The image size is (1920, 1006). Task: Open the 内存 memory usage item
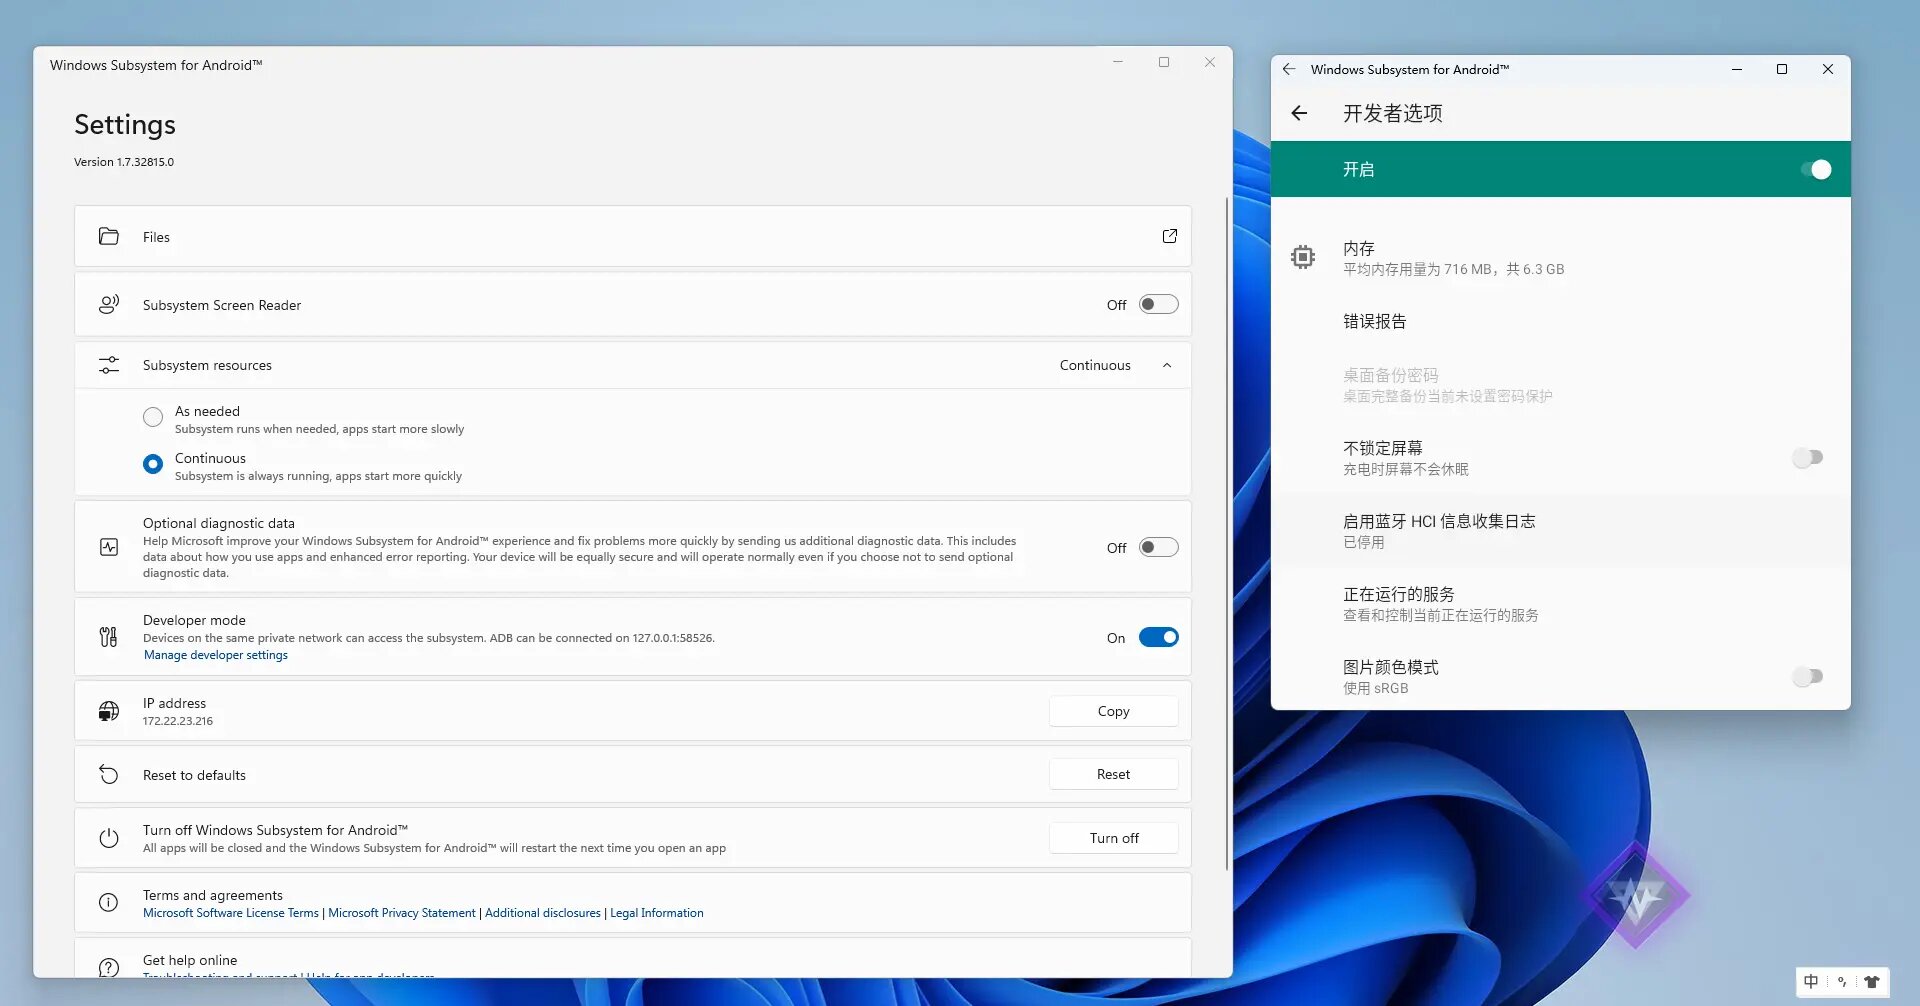(1560, 258)
